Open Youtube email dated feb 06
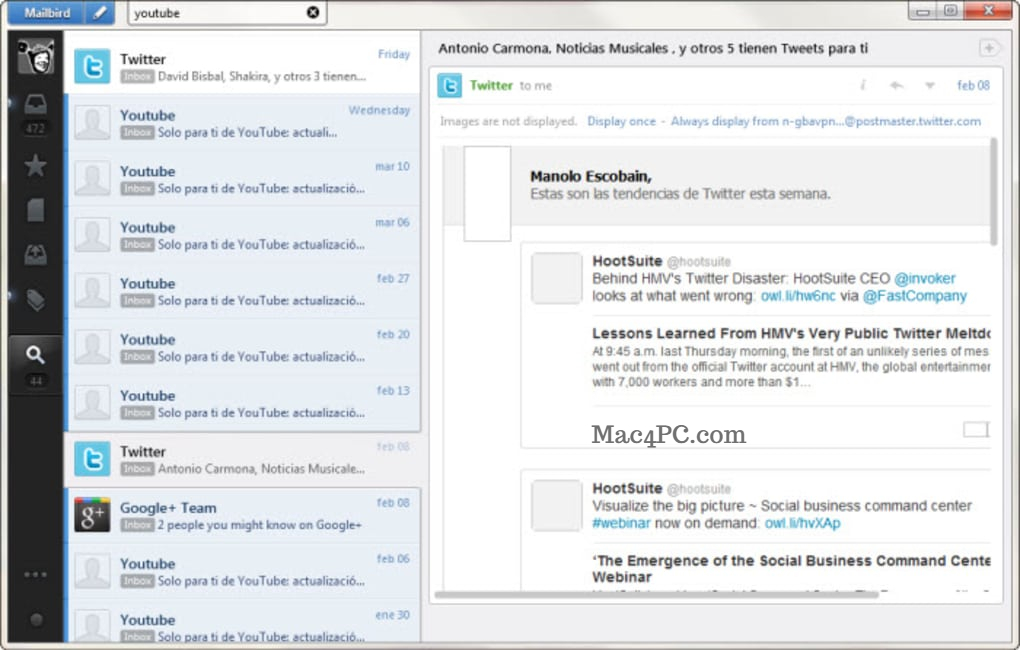Viewport: 1020px width, 650px height. 243,571
